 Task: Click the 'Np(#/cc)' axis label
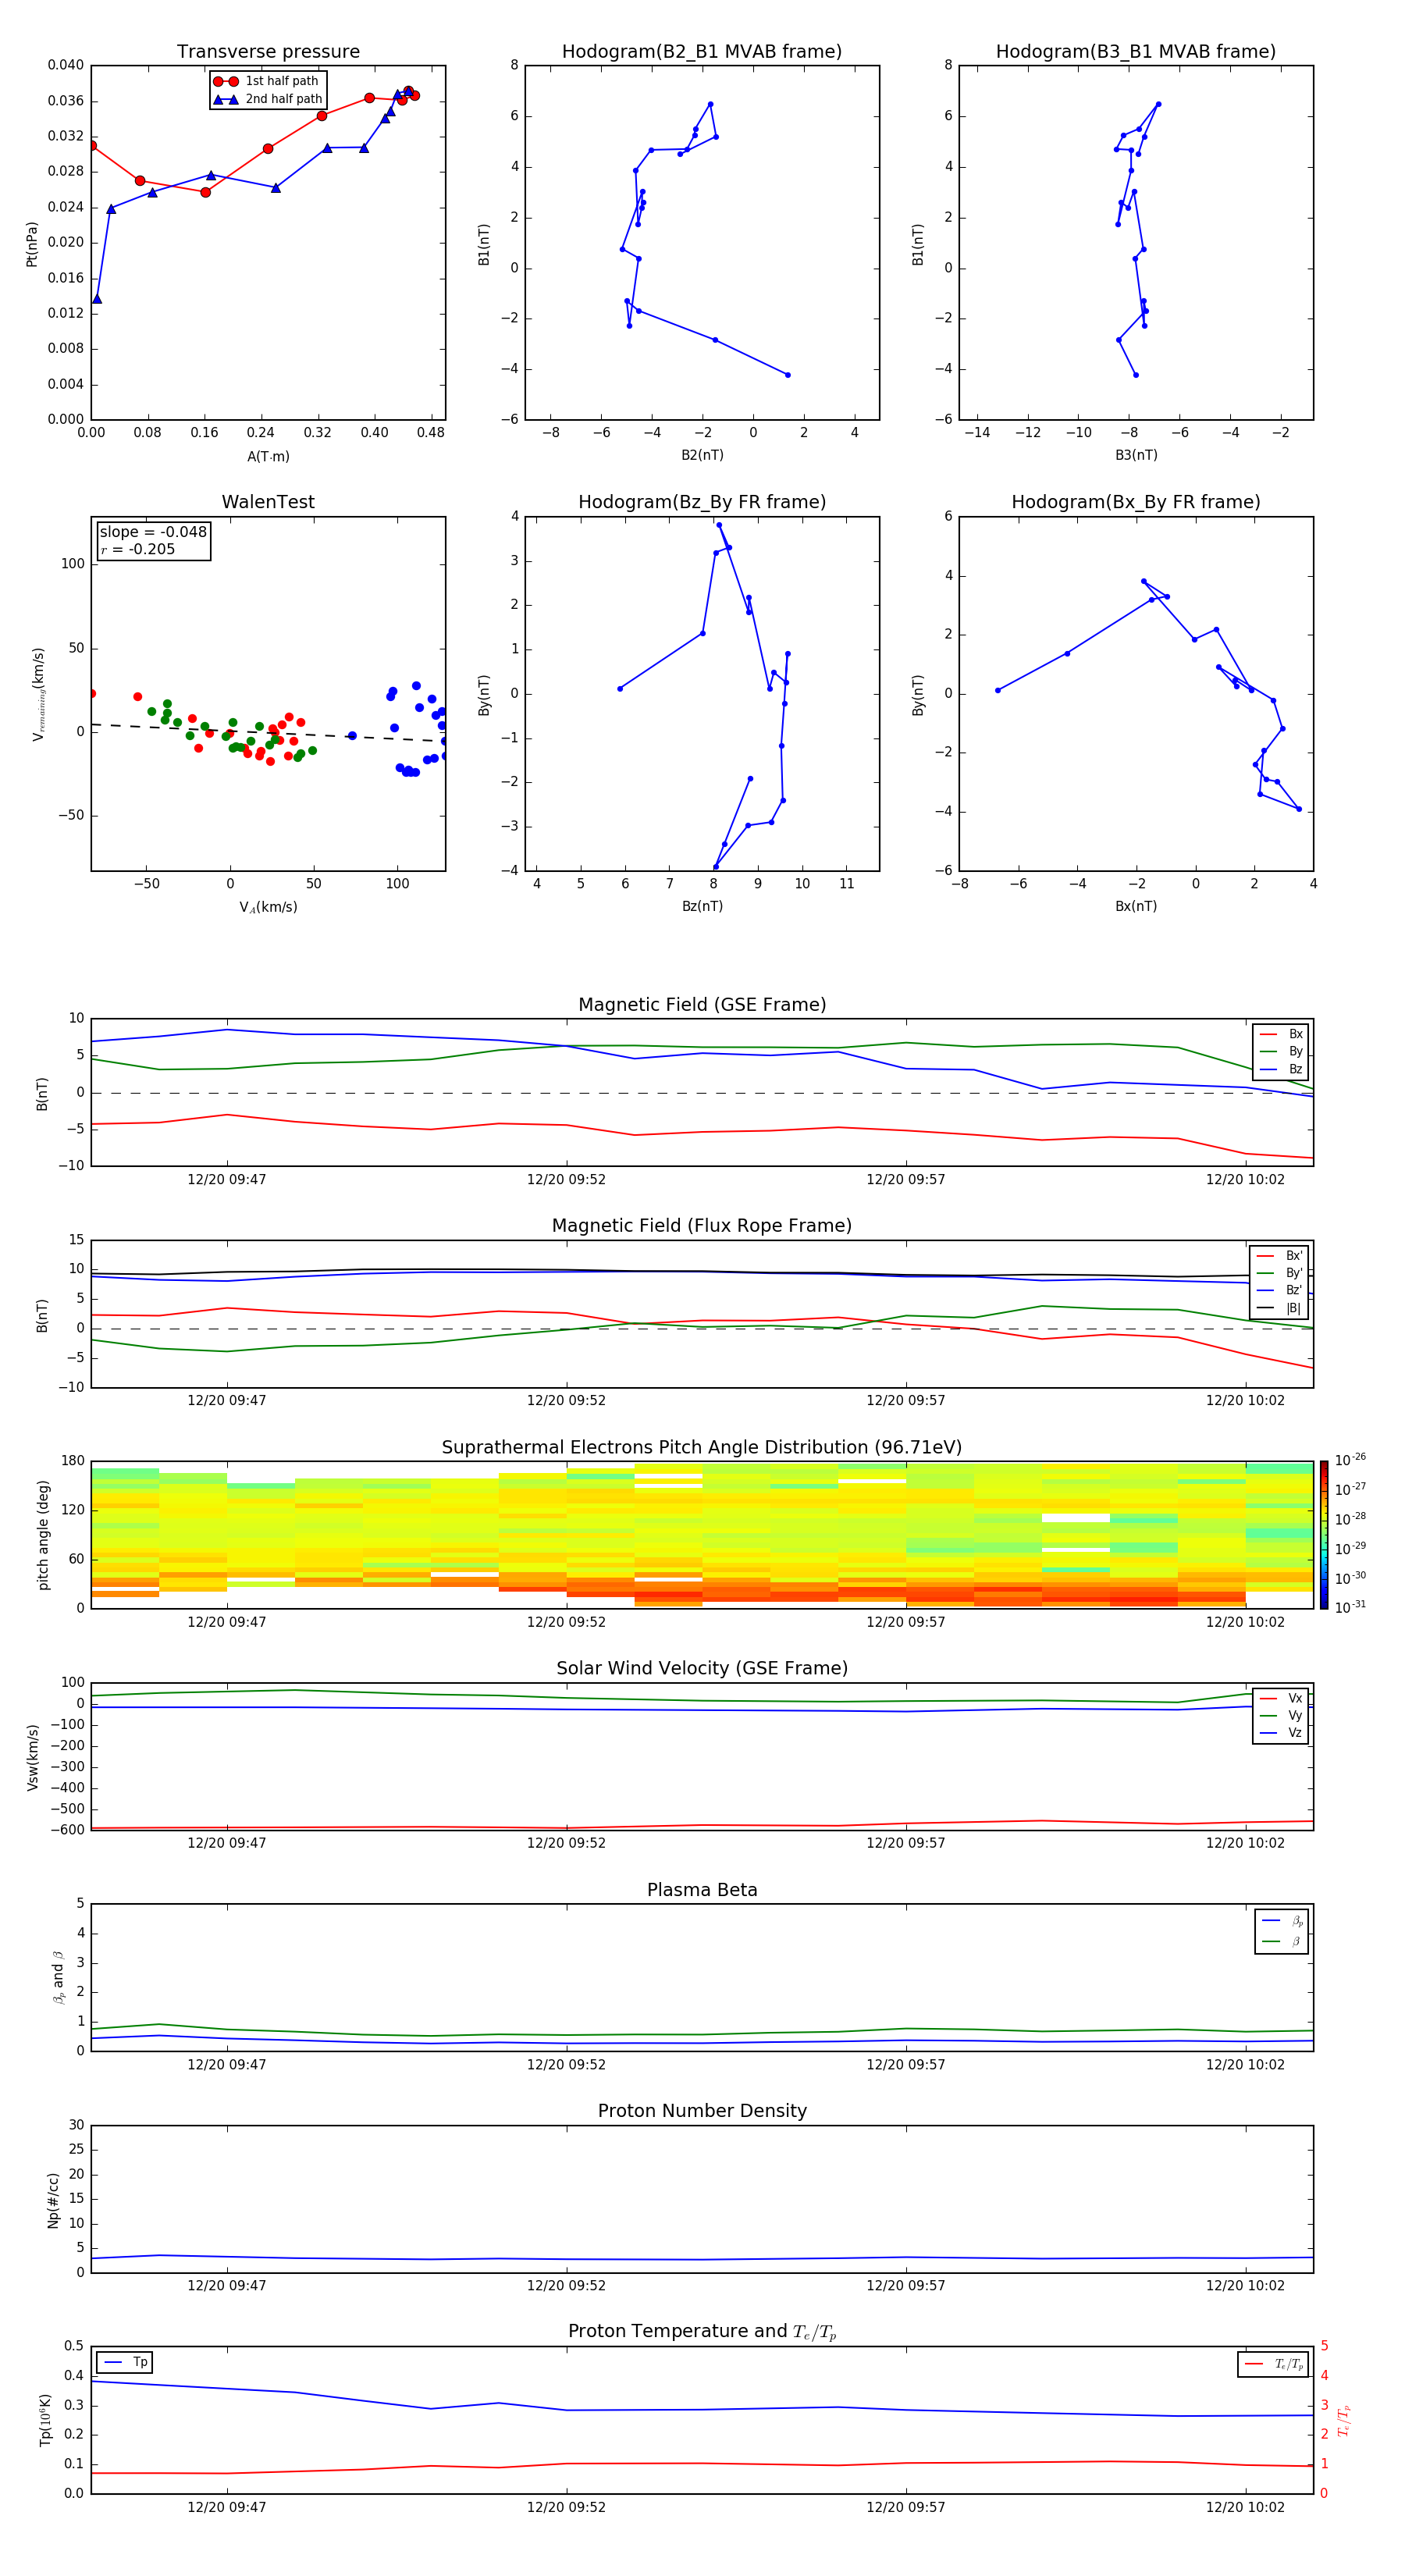53,2200
